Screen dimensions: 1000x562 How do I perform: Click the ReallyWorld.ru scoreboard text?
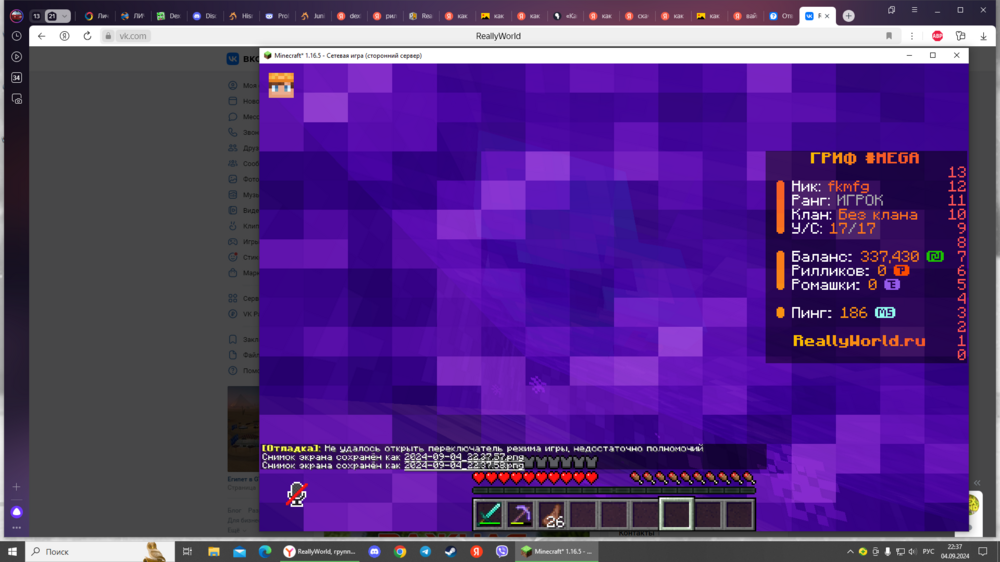point(858,341)
